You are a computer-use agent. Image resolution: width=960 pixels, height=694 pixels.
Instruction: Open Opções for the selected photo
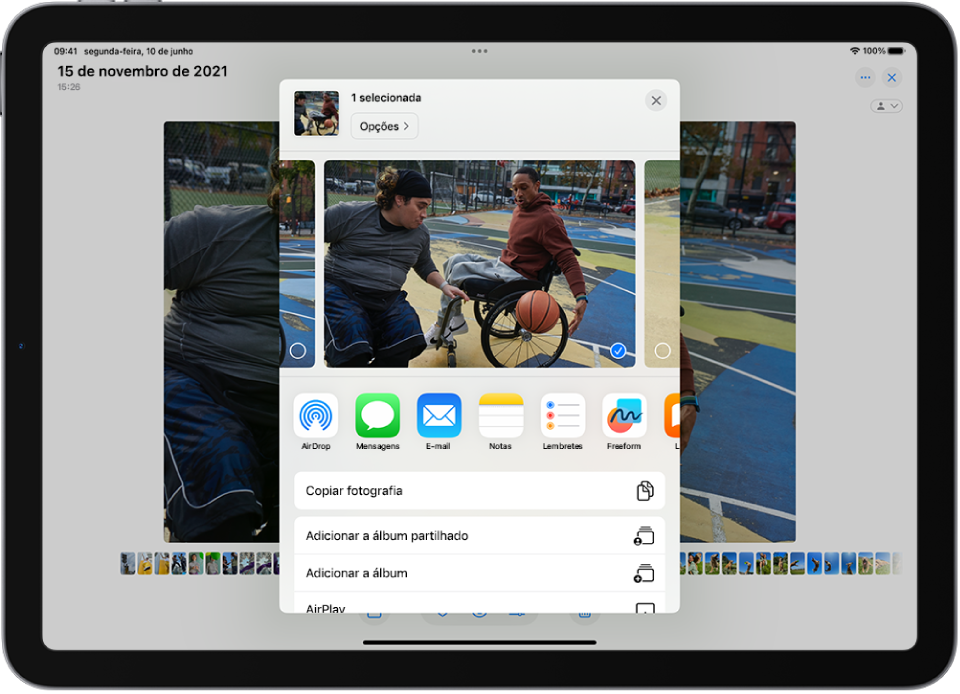coord(384,126)
